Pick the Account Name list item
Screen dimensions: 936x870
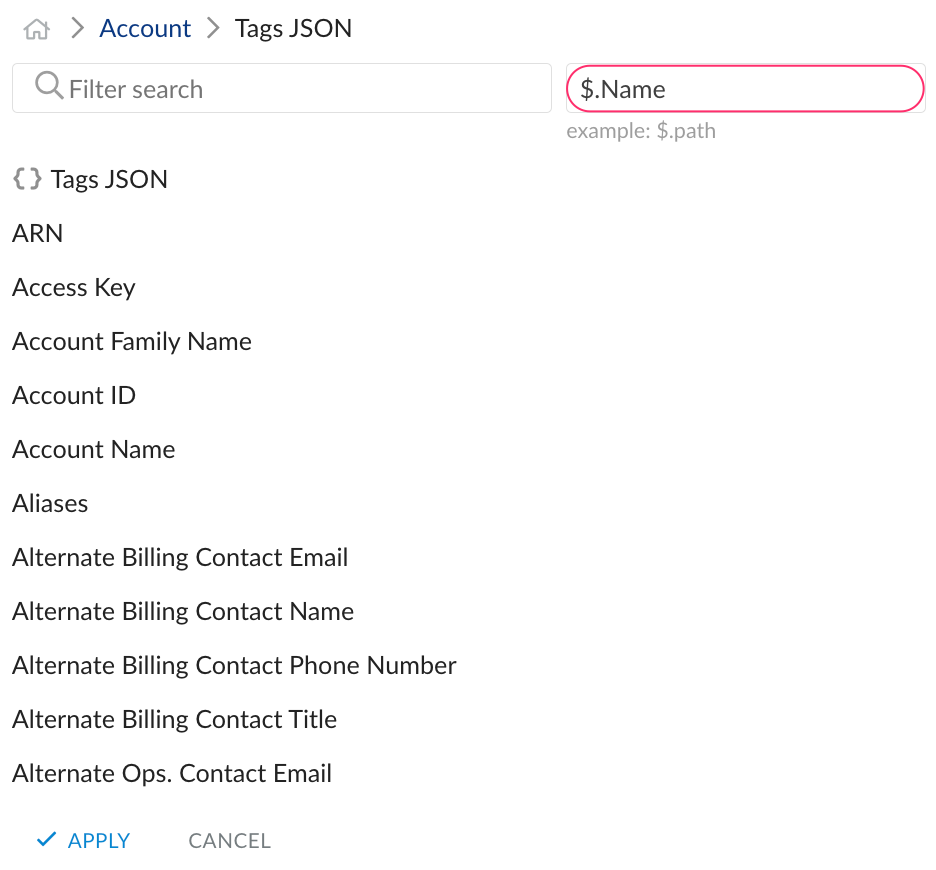coord(93,449)
